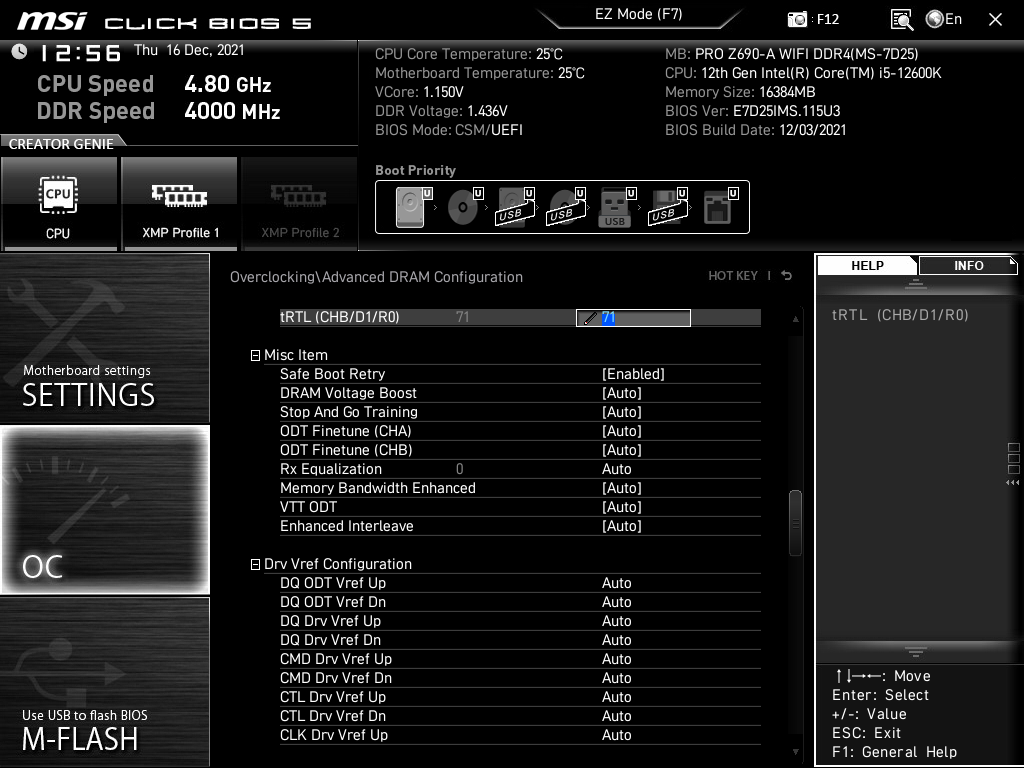Change language with the globe En icon

tap(944, 19)
